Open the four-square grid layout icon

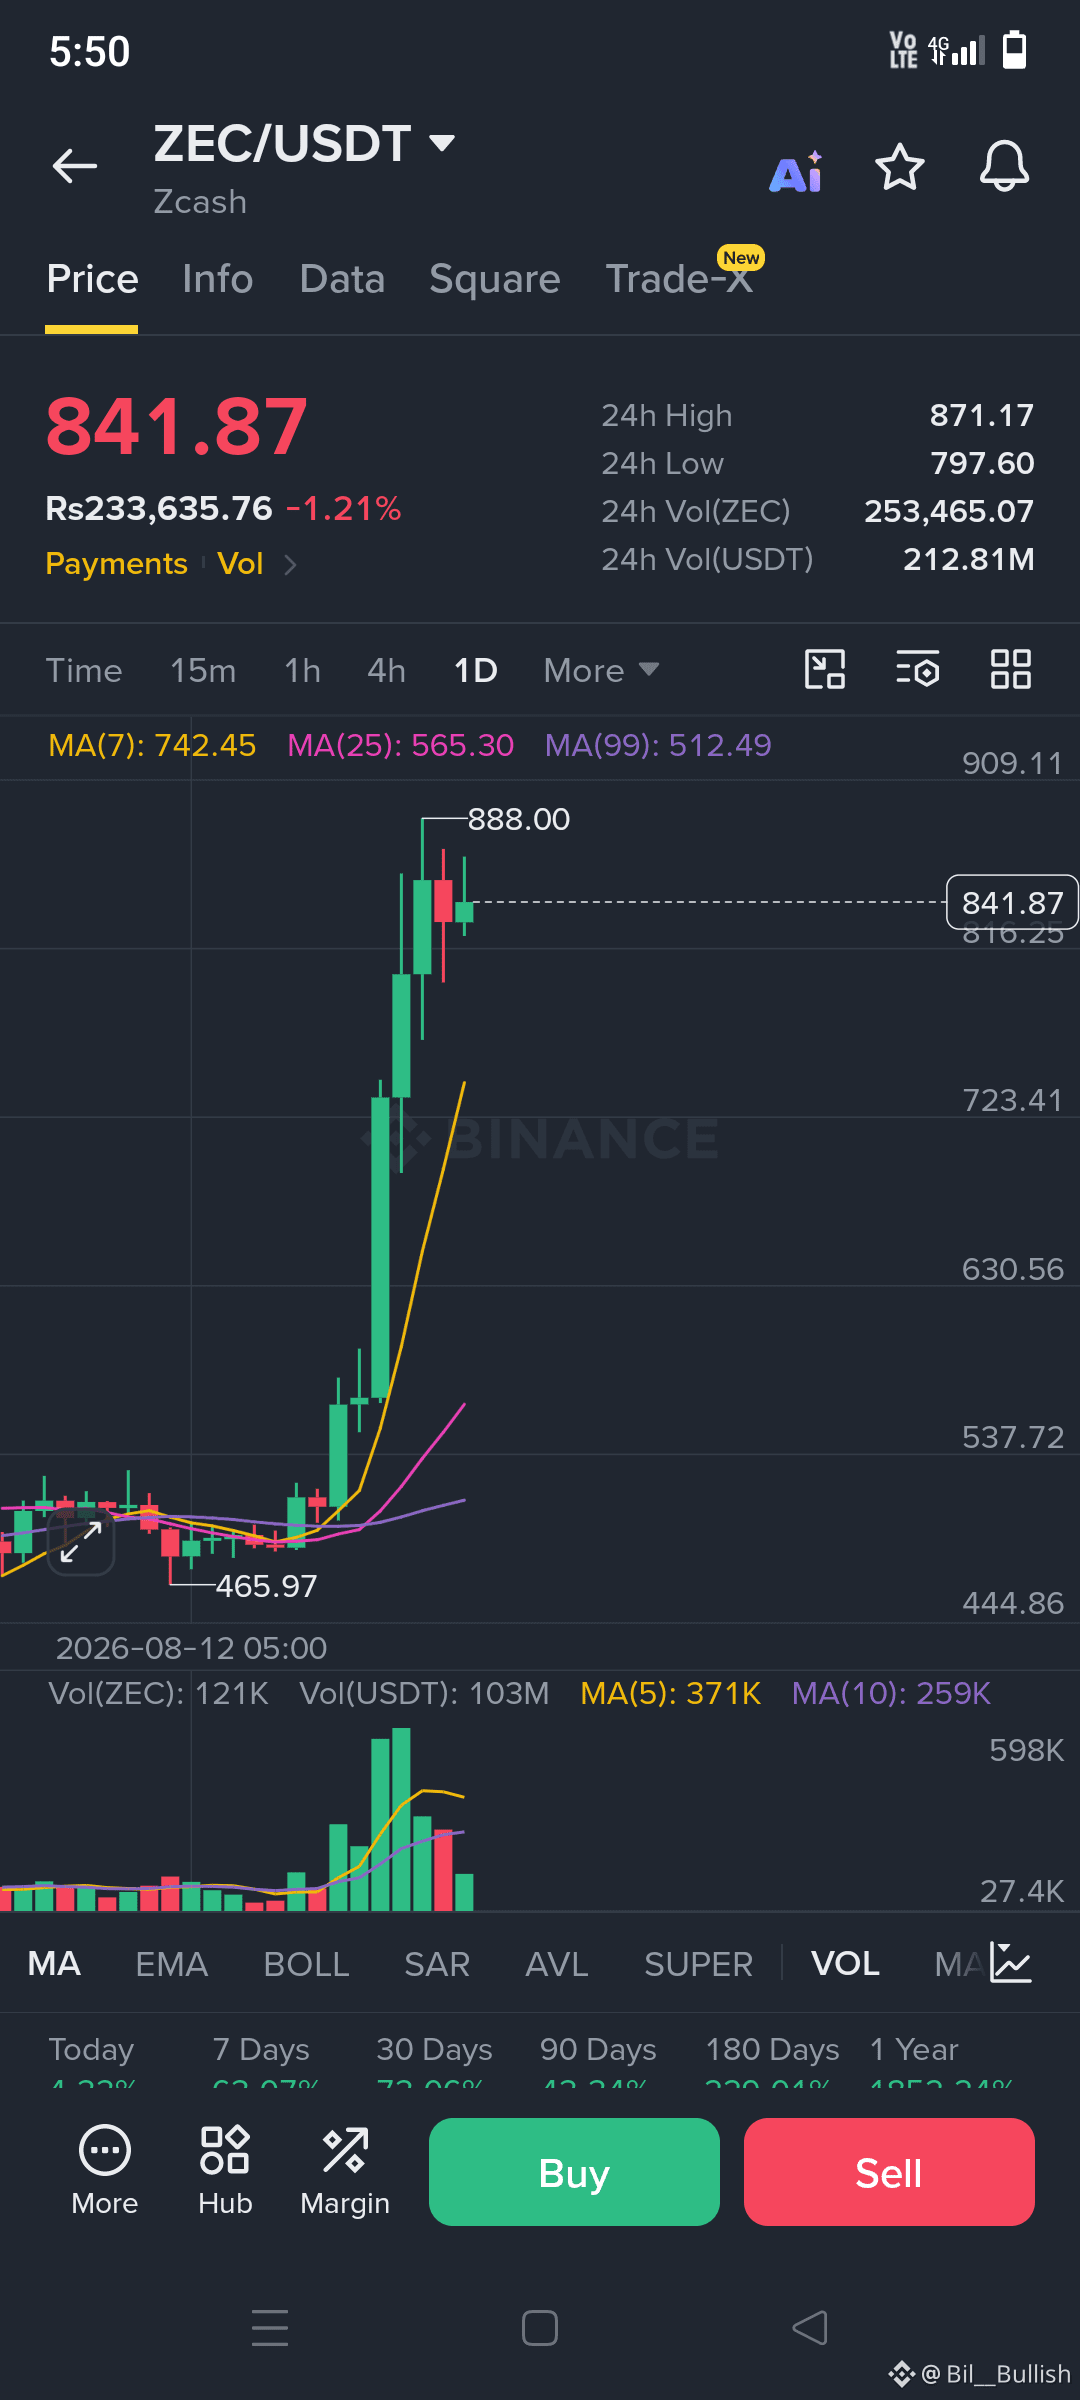point(1010,669)
